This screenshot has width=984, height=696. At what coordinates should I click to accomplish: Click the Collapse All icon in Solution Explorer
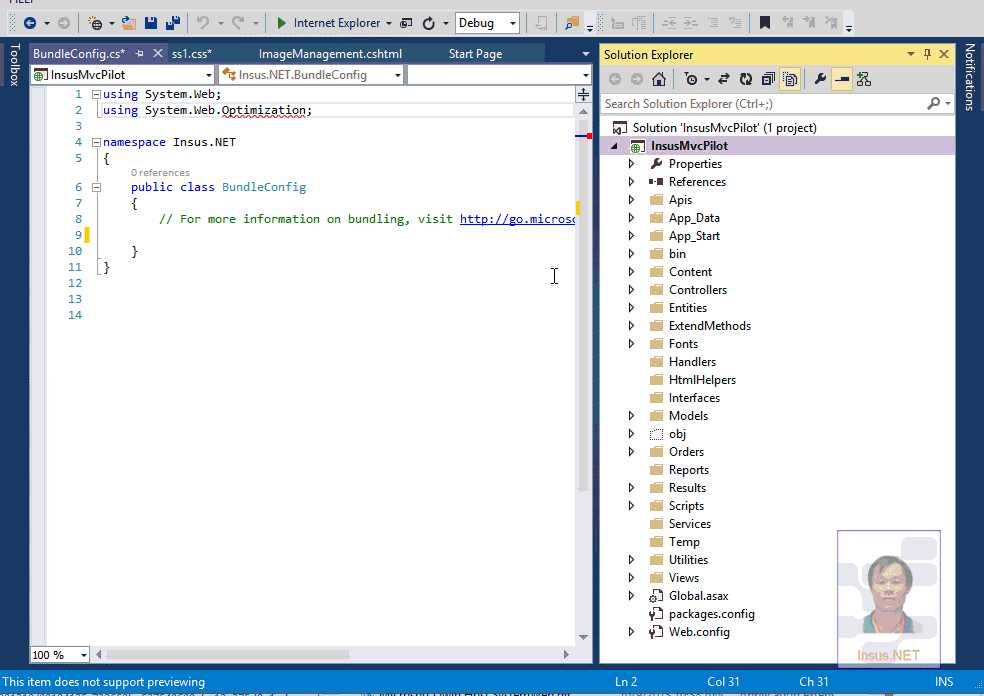point(768,79)
